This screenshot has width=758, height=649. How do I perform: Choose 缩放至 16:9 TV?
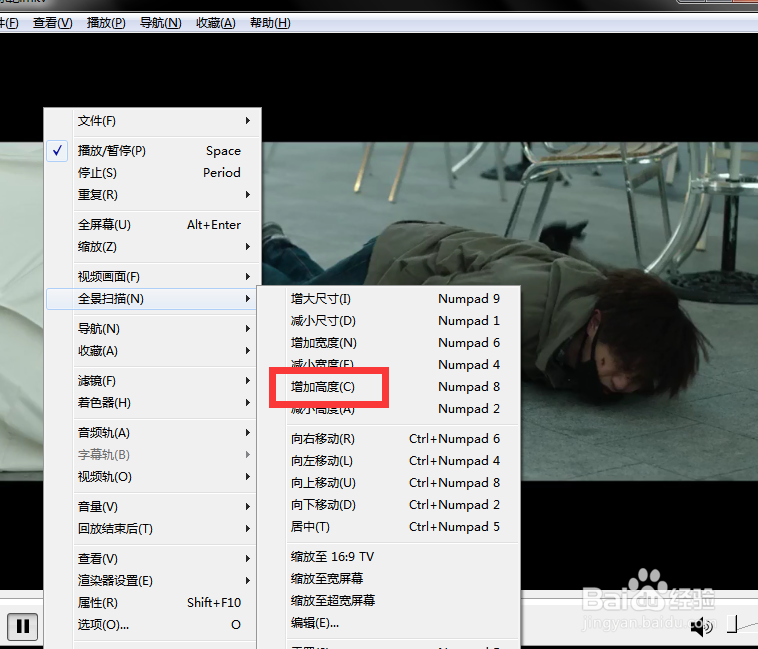point(389,557)
